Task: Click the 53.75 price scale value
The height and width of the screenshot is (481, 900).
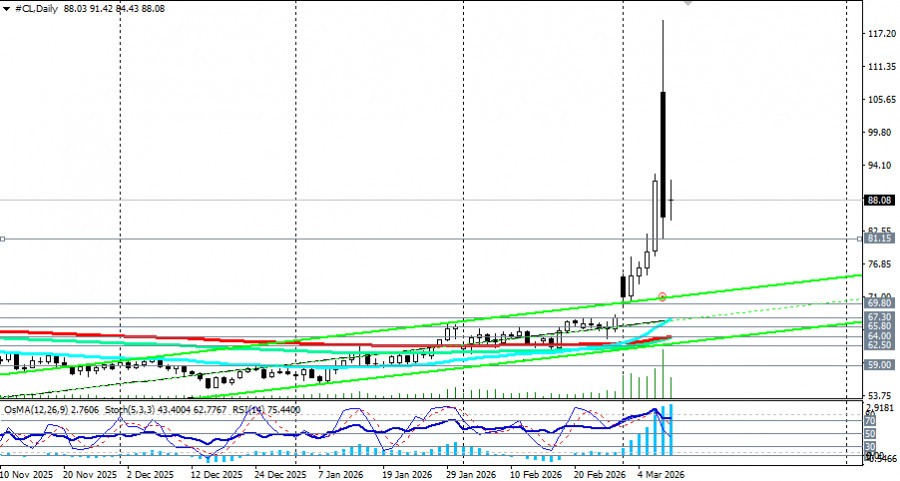Action: pos(882,396)
